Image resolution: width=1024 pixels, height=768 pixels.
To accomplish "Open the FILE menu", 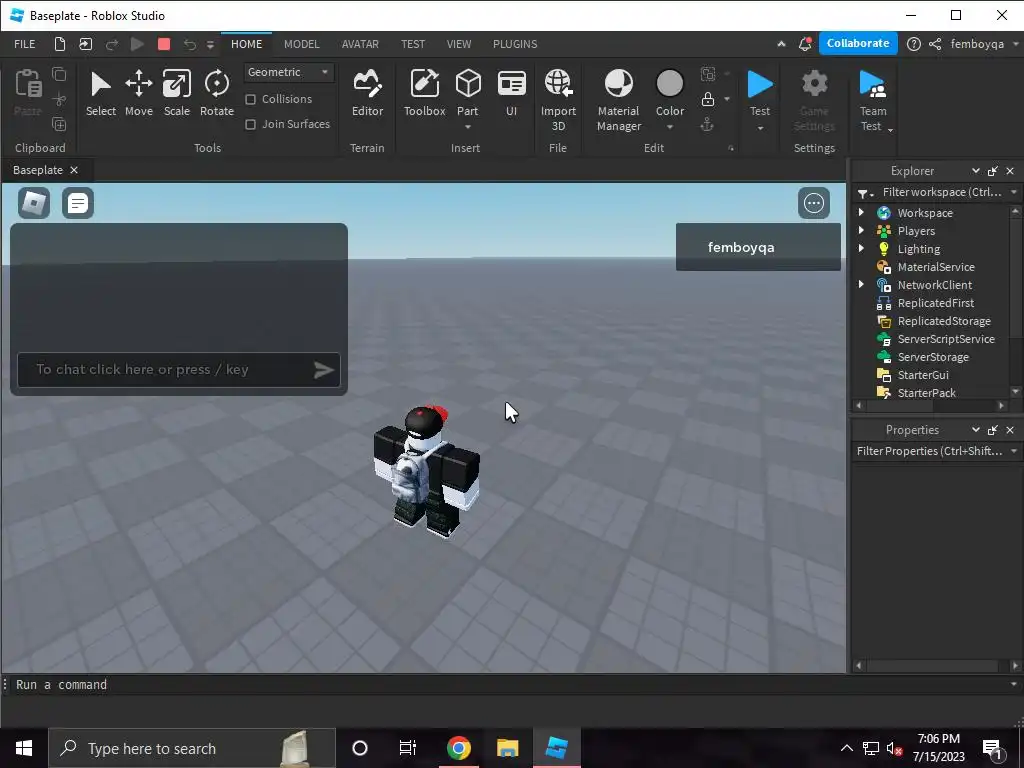I will 25,44.
